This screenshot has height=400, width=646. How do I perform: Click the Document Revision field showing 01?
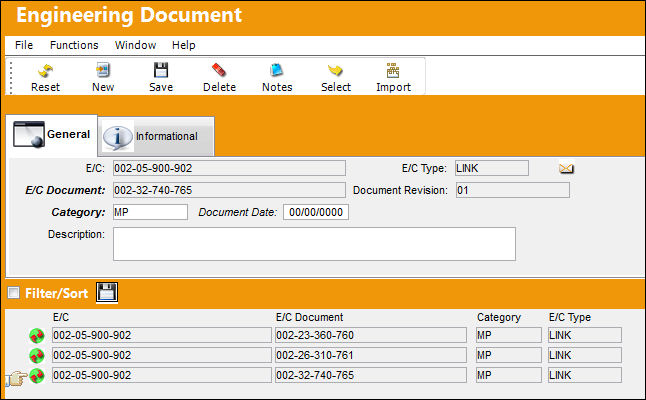click(513, 190)
